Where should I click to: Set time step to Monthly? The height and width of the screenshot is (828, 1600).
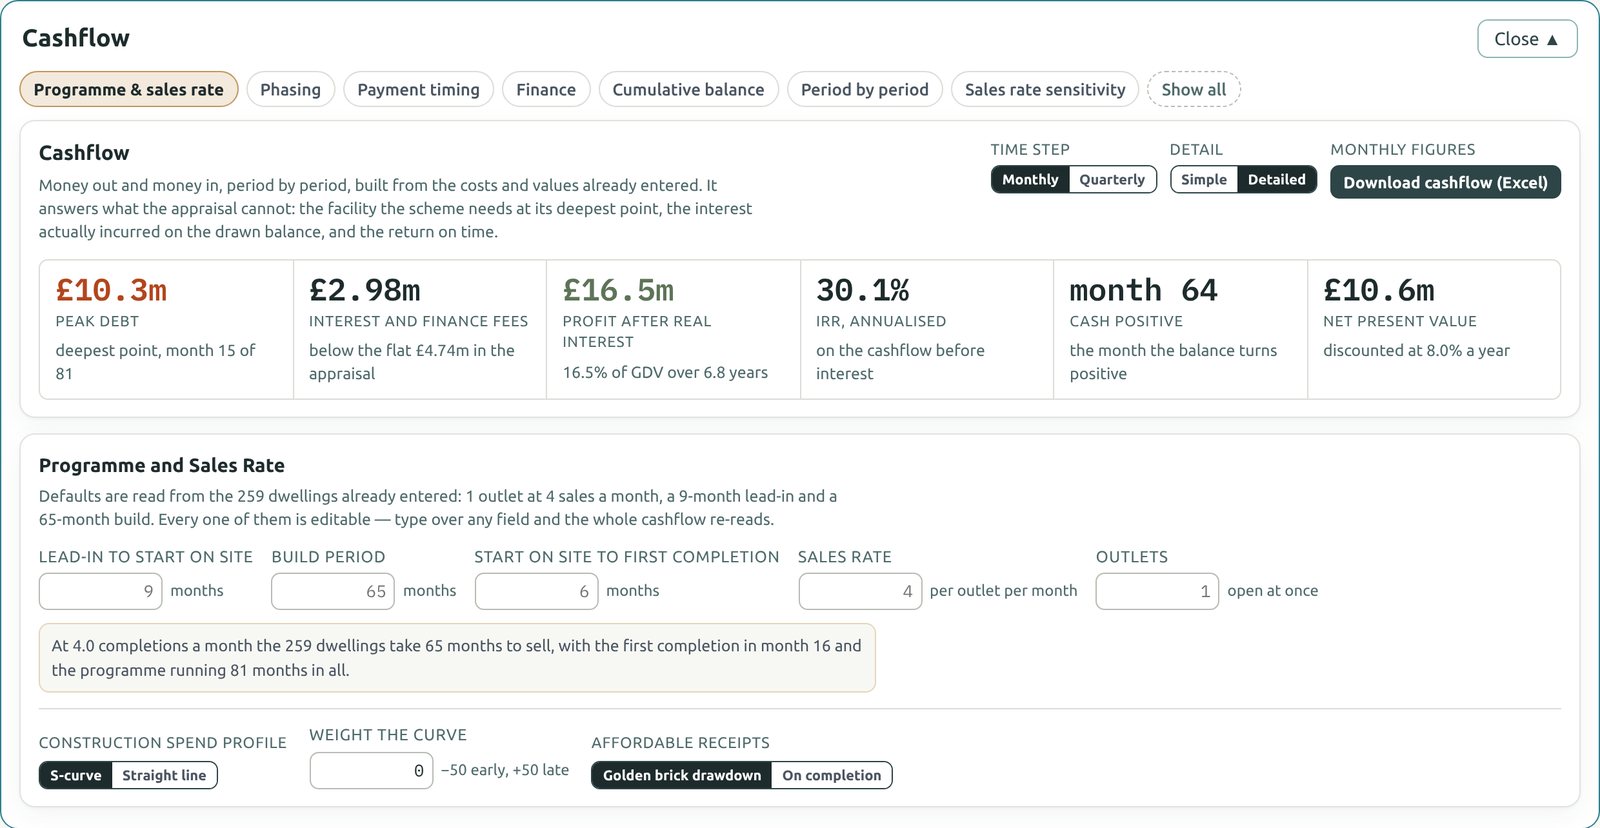[1030, 179]
